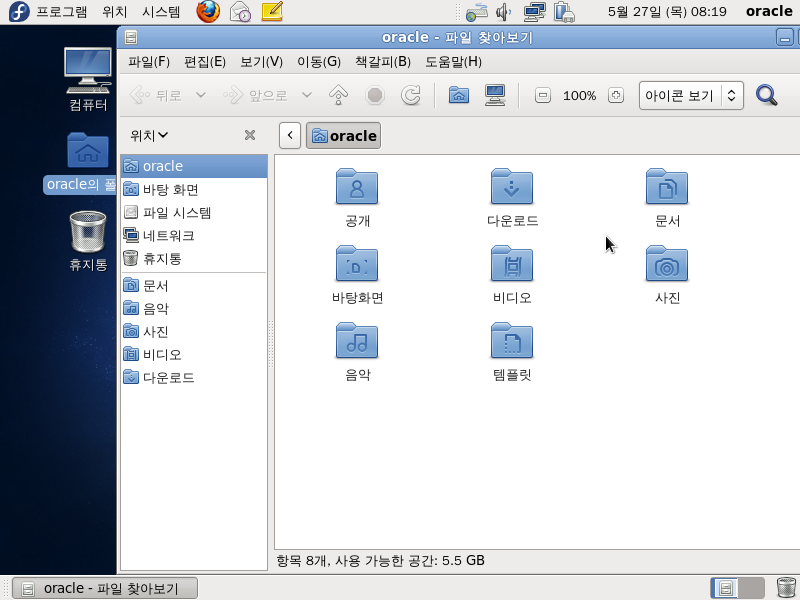
Task: Launch Firefox from the top panel
Action: [x=208, y=11]
